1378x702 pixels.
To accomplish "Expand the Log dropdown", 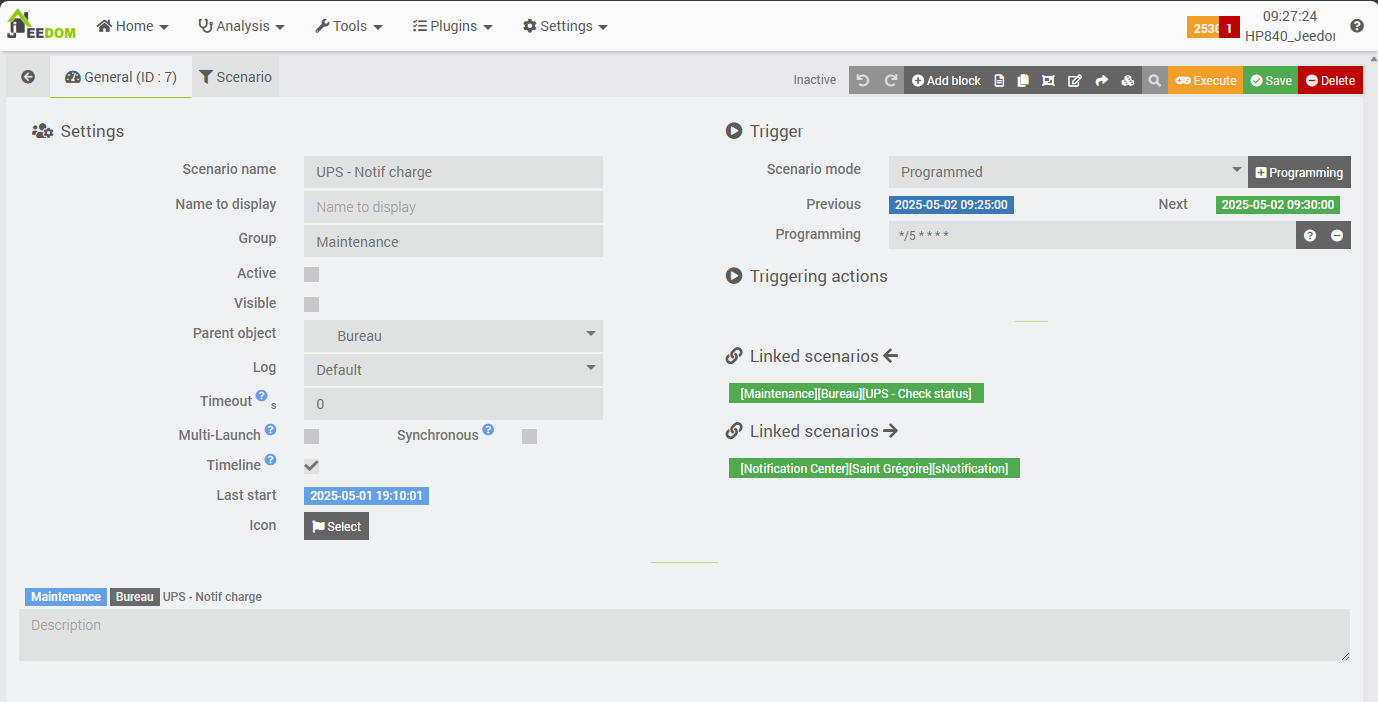I will coord(453,370).
